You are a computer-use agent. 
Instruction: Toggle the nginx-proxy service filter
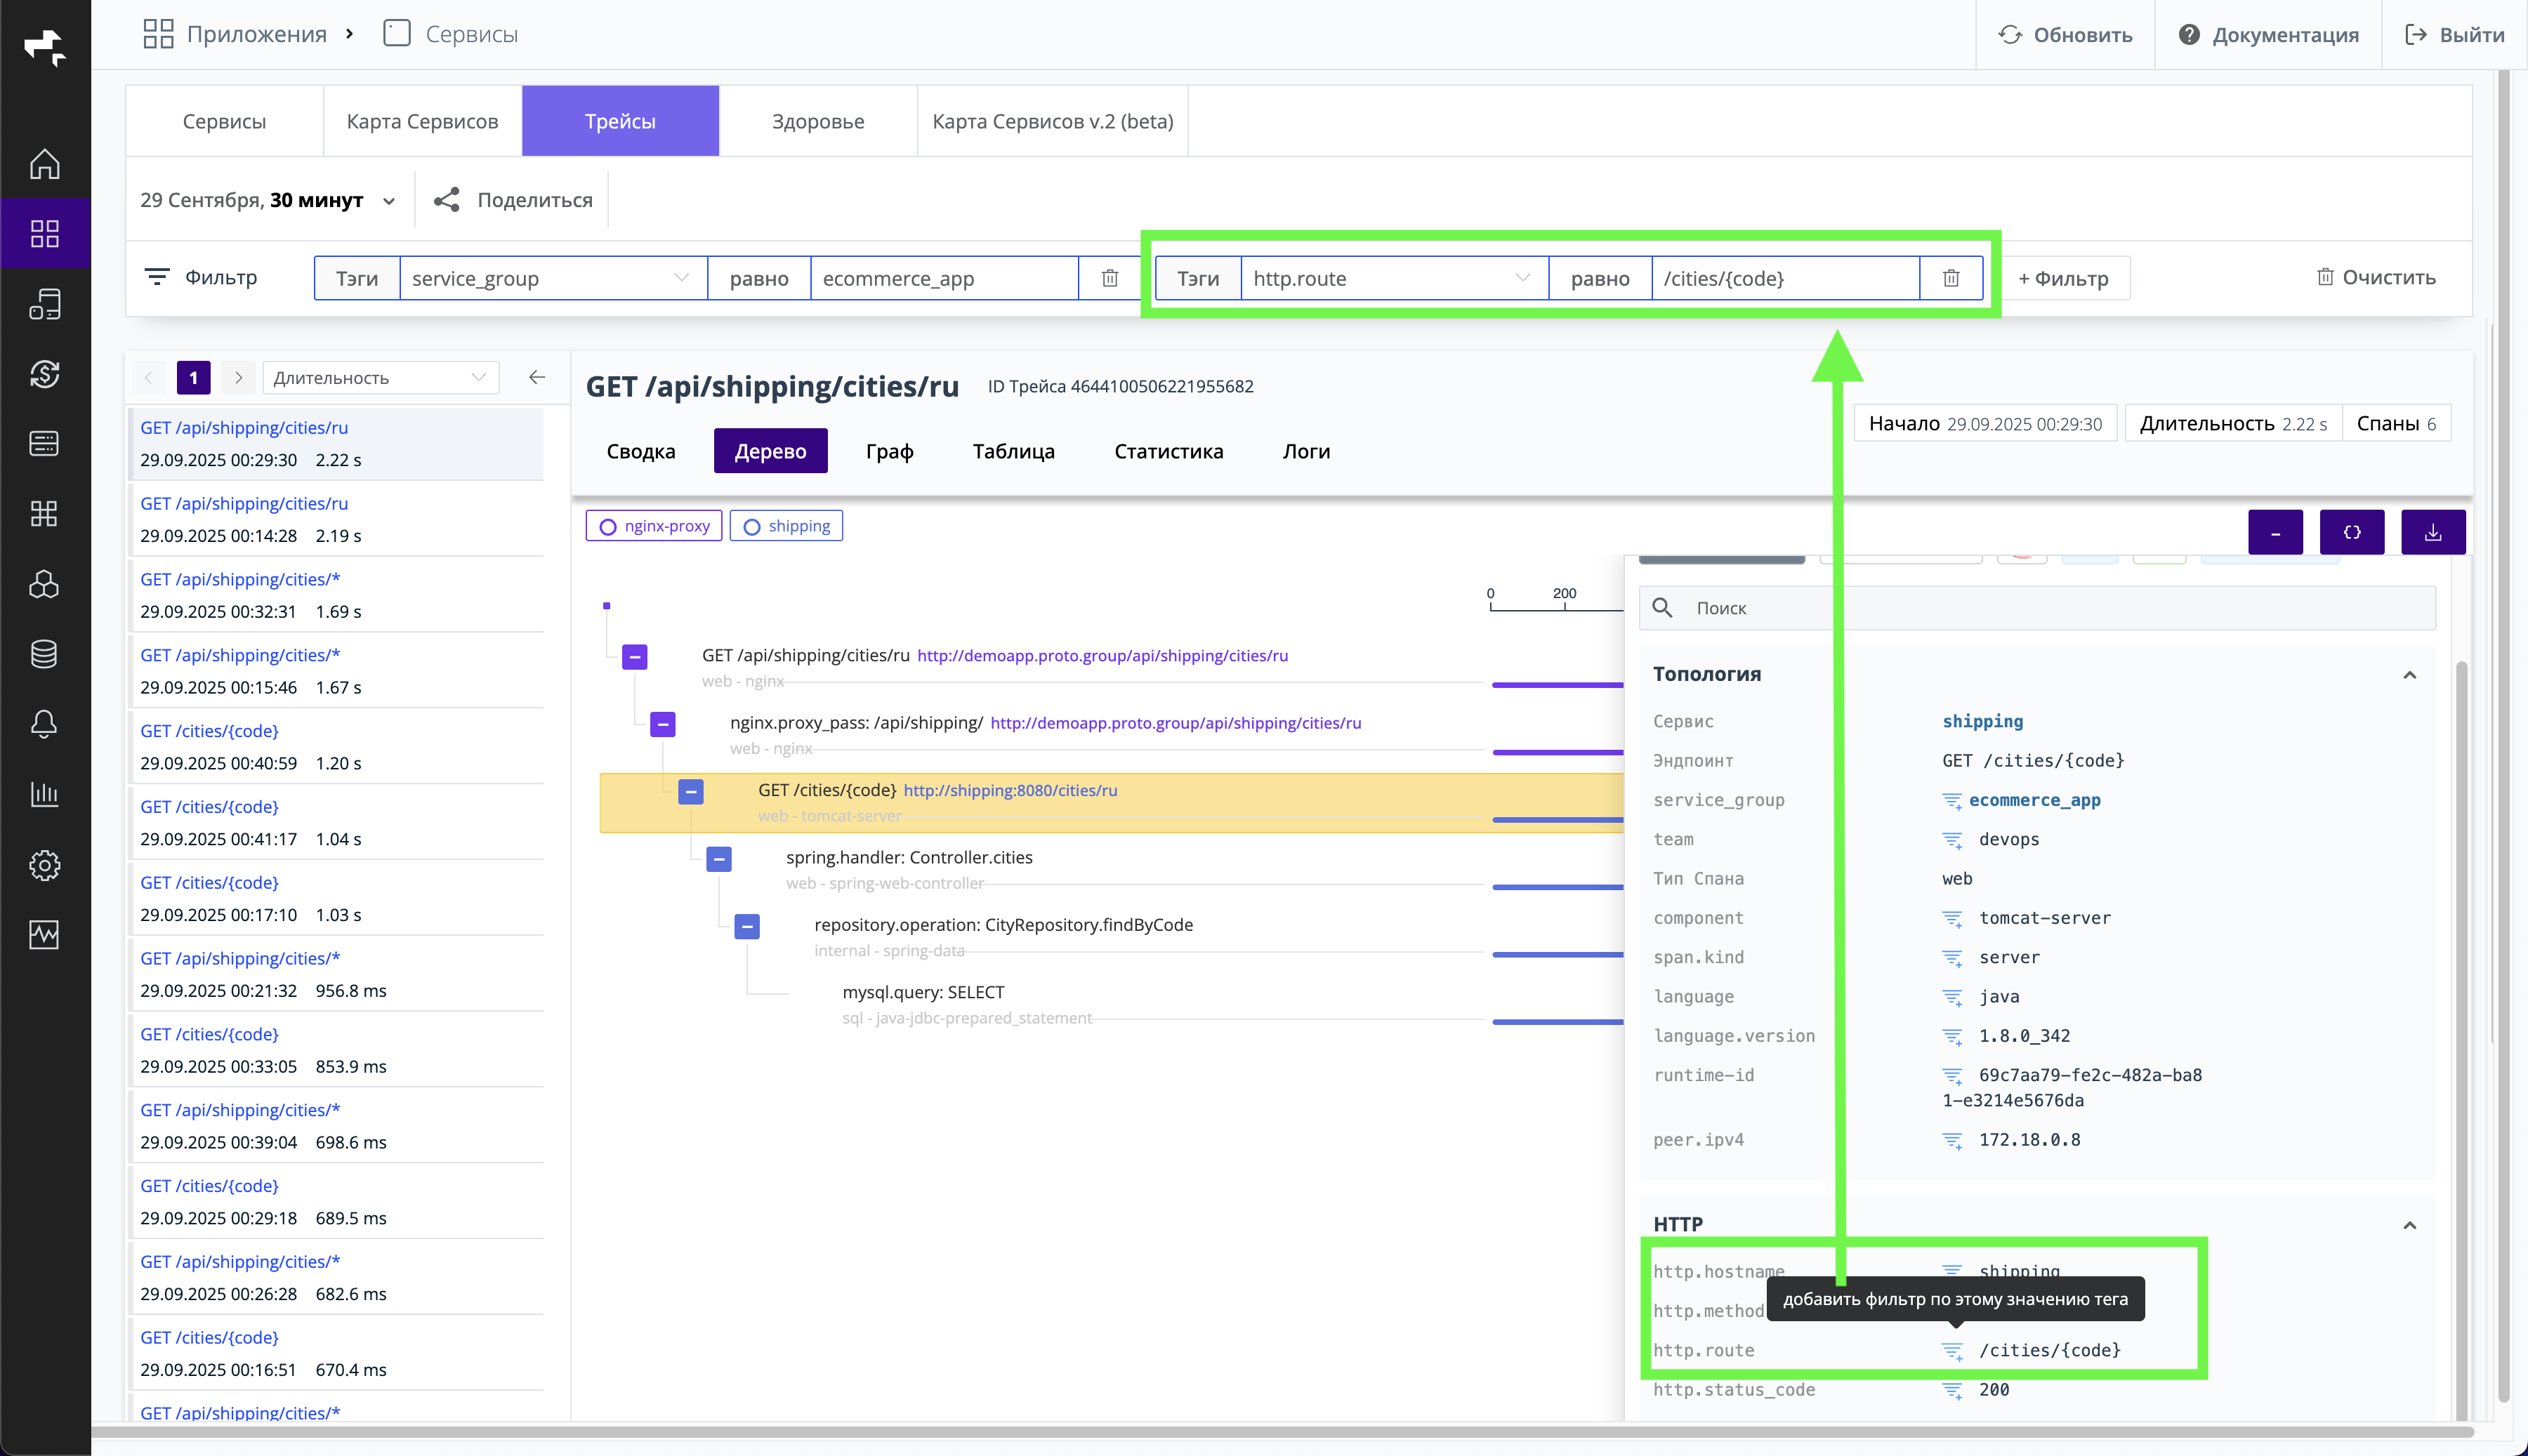pyautogui.click(x=654, y=526)
